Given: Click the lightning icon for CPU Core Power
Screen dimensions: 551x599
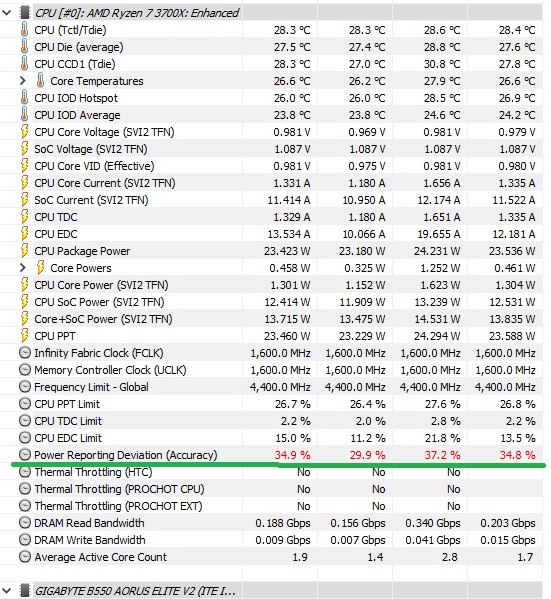Looking at the screenshot, I should click(x=24, y=285).
